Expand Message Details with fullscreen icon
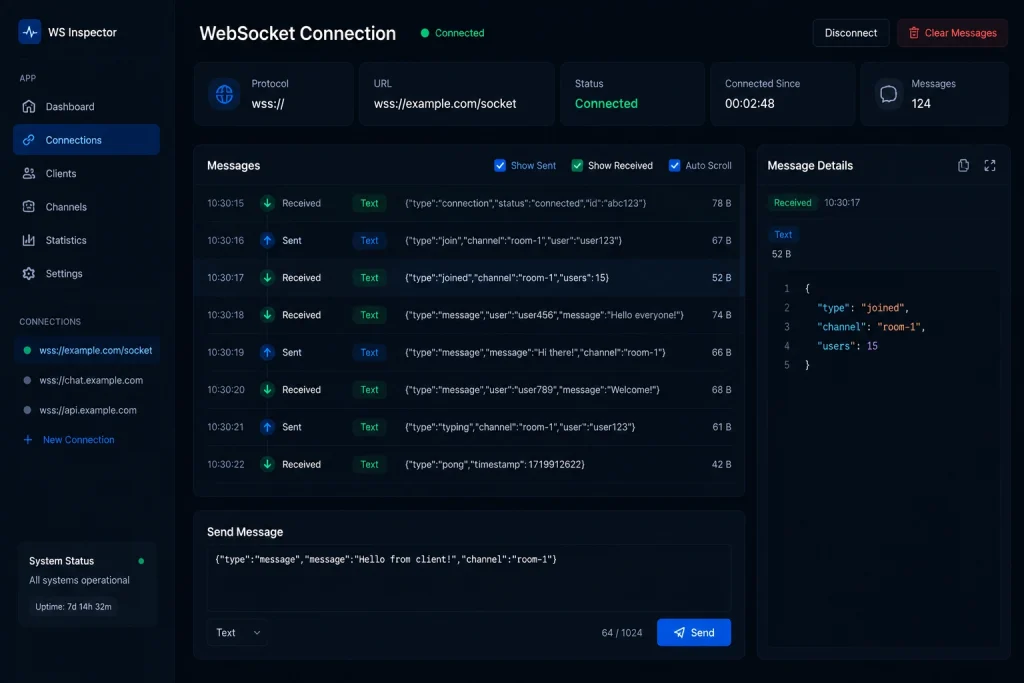Viewport: 1024px width, 683px height. (x=990, y=165)
